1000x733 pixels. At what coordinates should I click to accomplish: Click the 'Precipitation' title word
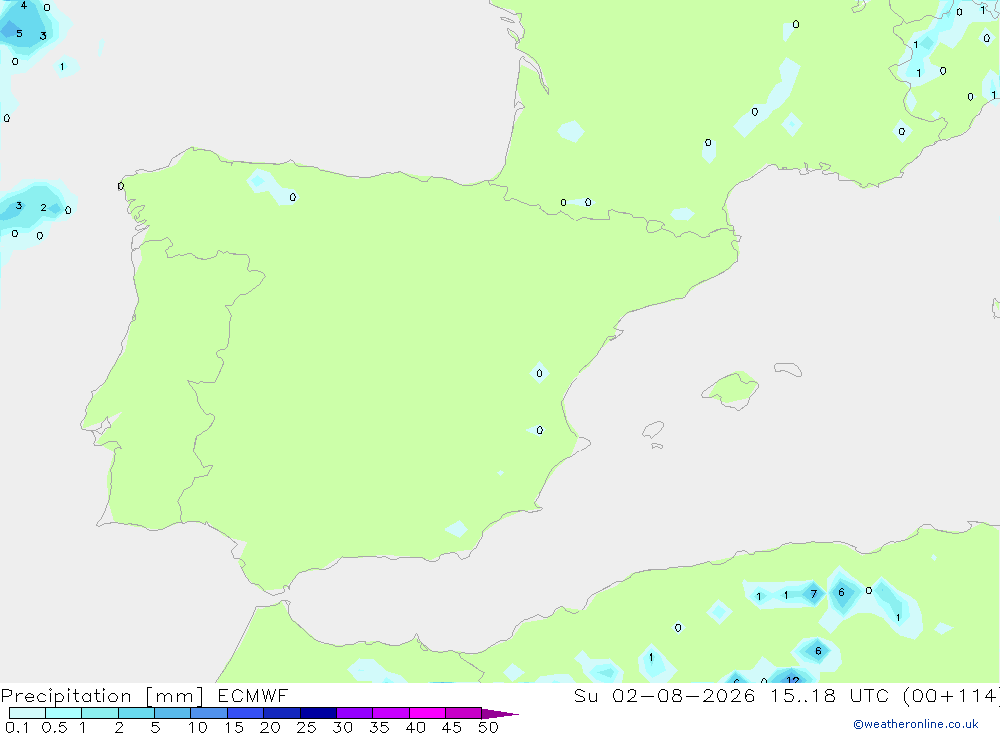click(x=66, y=696)
